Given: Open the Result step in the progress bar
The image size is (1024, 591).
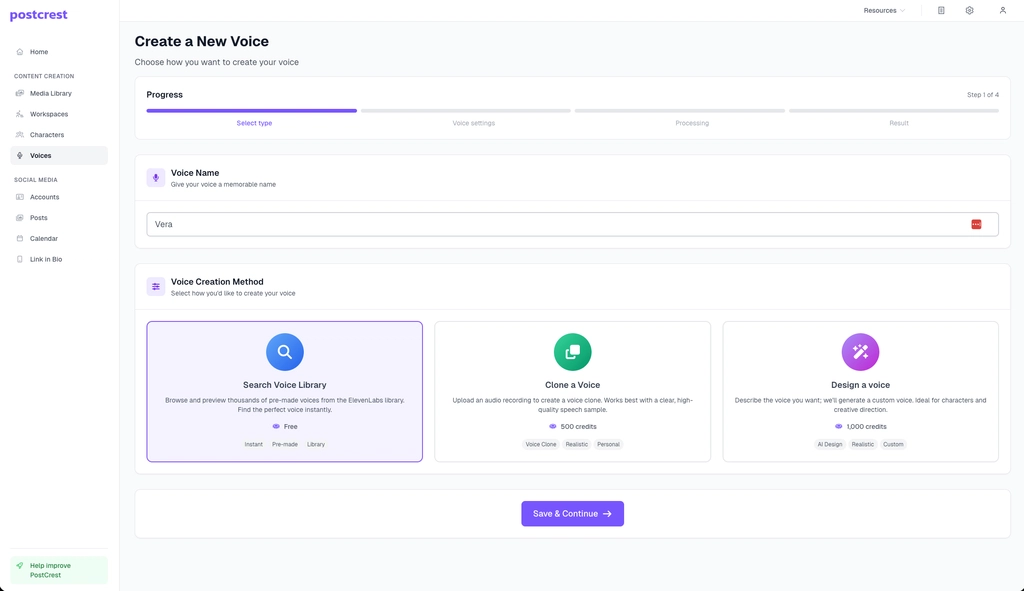Looking at the screenshot, I should [899, 123].
